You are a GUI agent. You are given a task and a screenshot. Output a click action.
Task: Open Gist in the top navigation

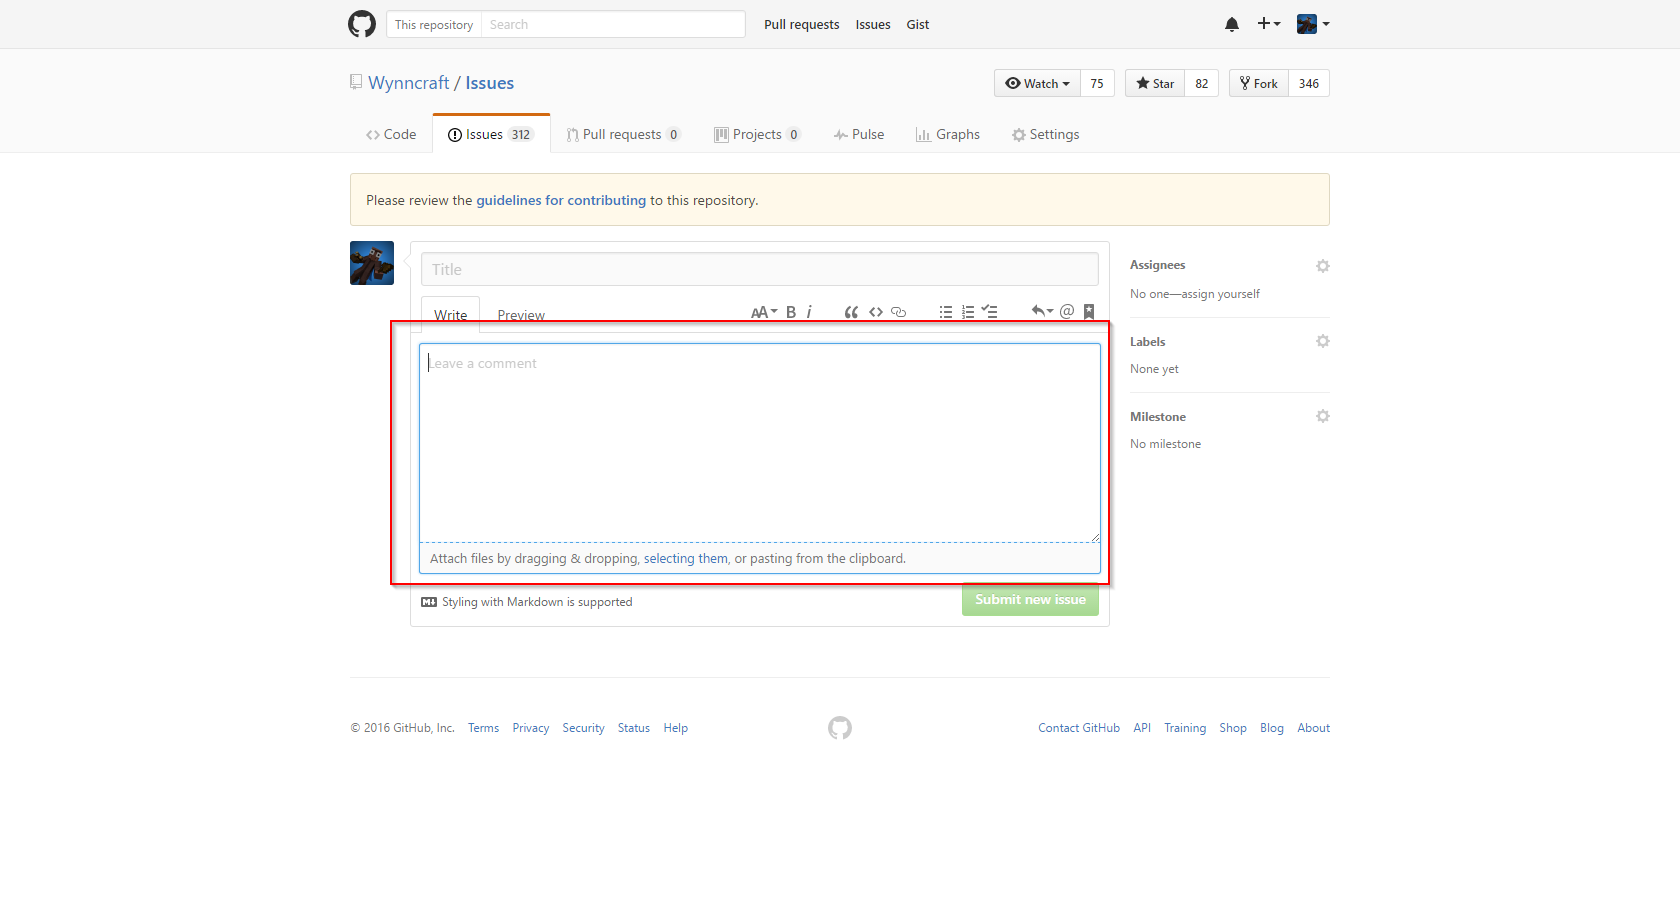918,25
